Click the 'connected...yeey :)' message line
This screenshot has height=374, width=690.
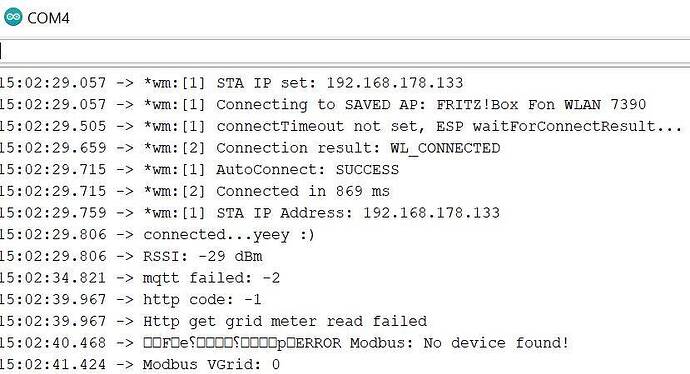click(157, 235)
